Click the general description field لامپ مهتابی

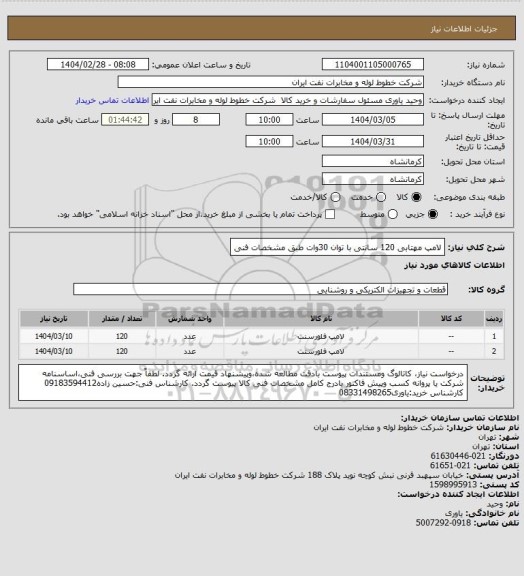coord(337,247)
